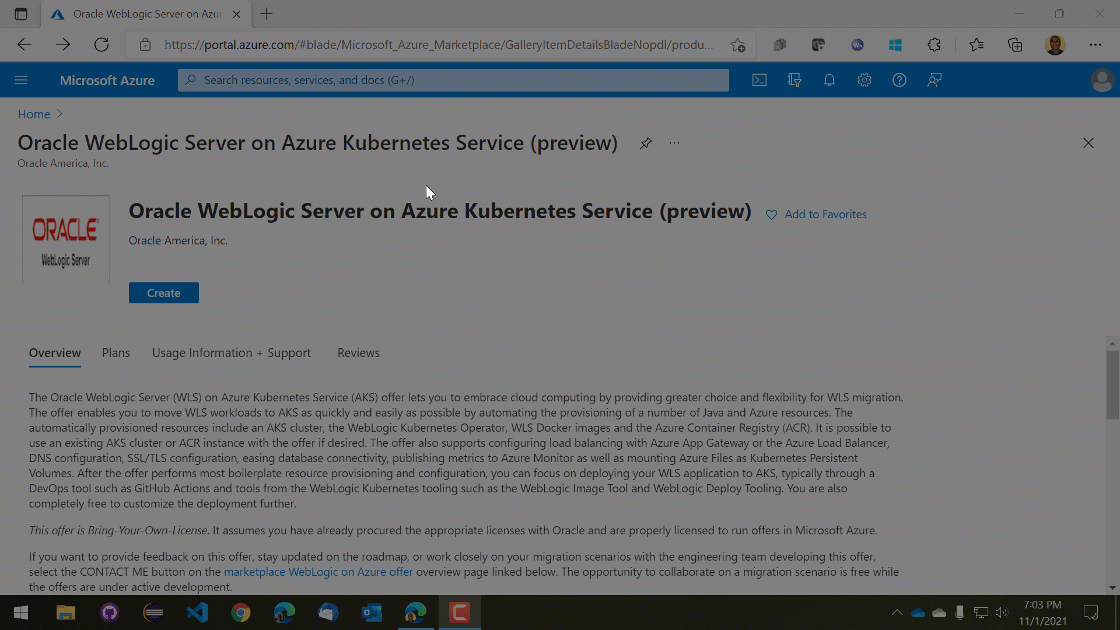Open the portal hamburger menu
The height and width of the screenshot is (630, 1120).
coord(21,79)
